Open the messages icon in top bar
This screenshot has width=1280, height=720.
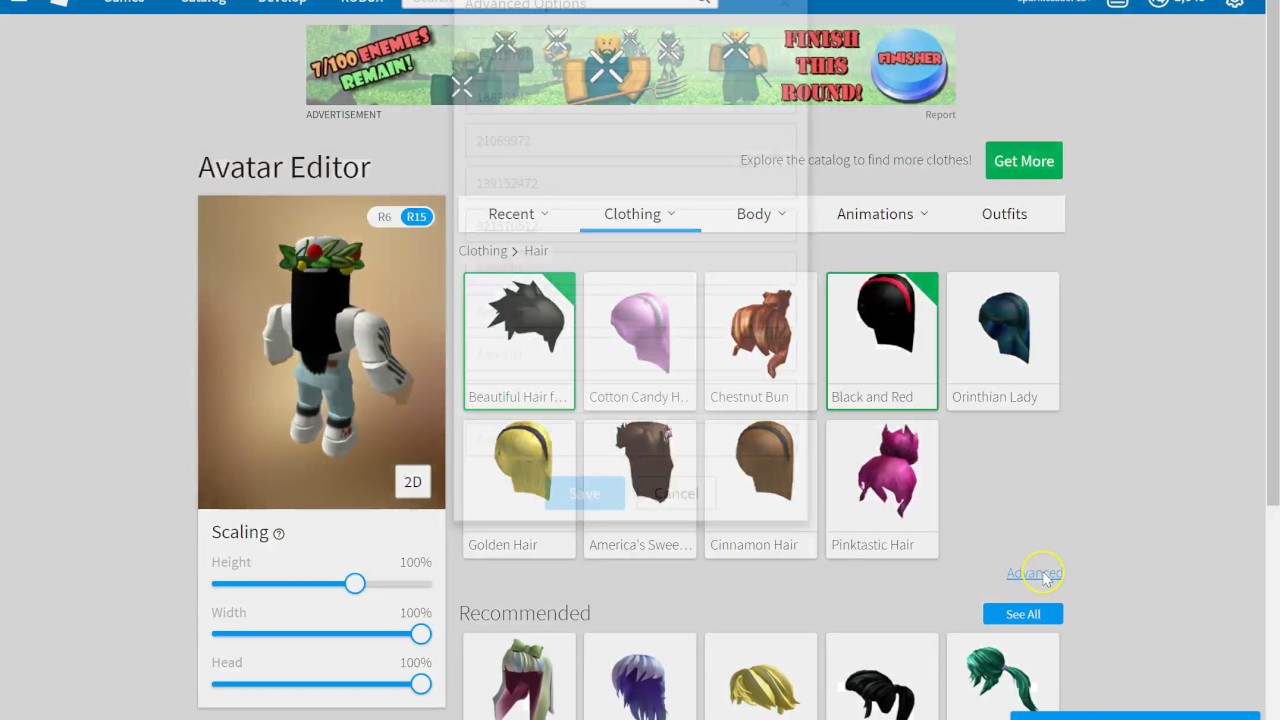[1117, 3]
